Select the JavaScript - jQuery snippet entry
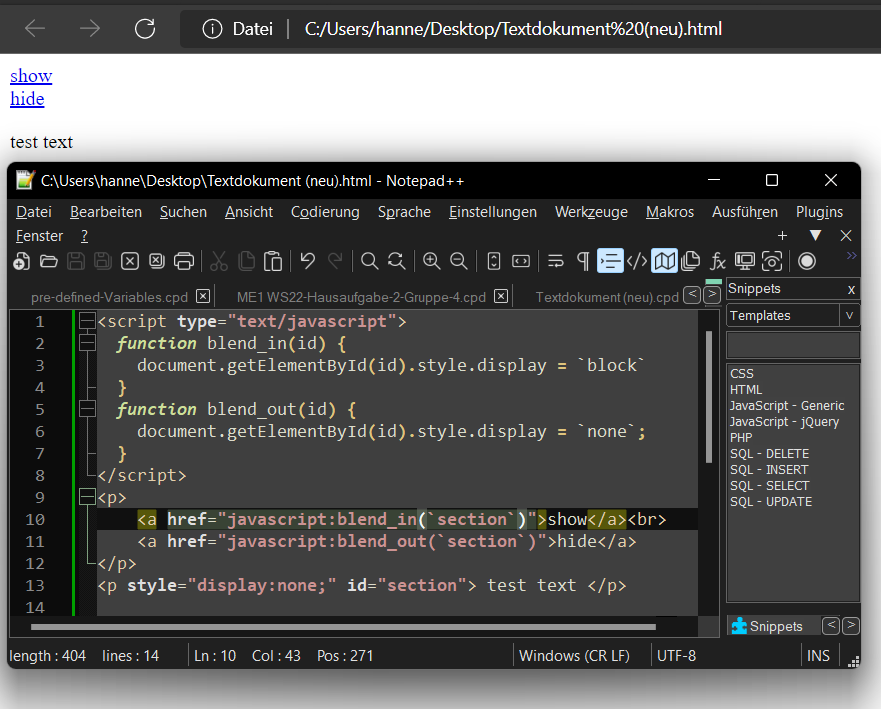Image resolution: width=881 pixels, height=709 pixels. point(784,421)
